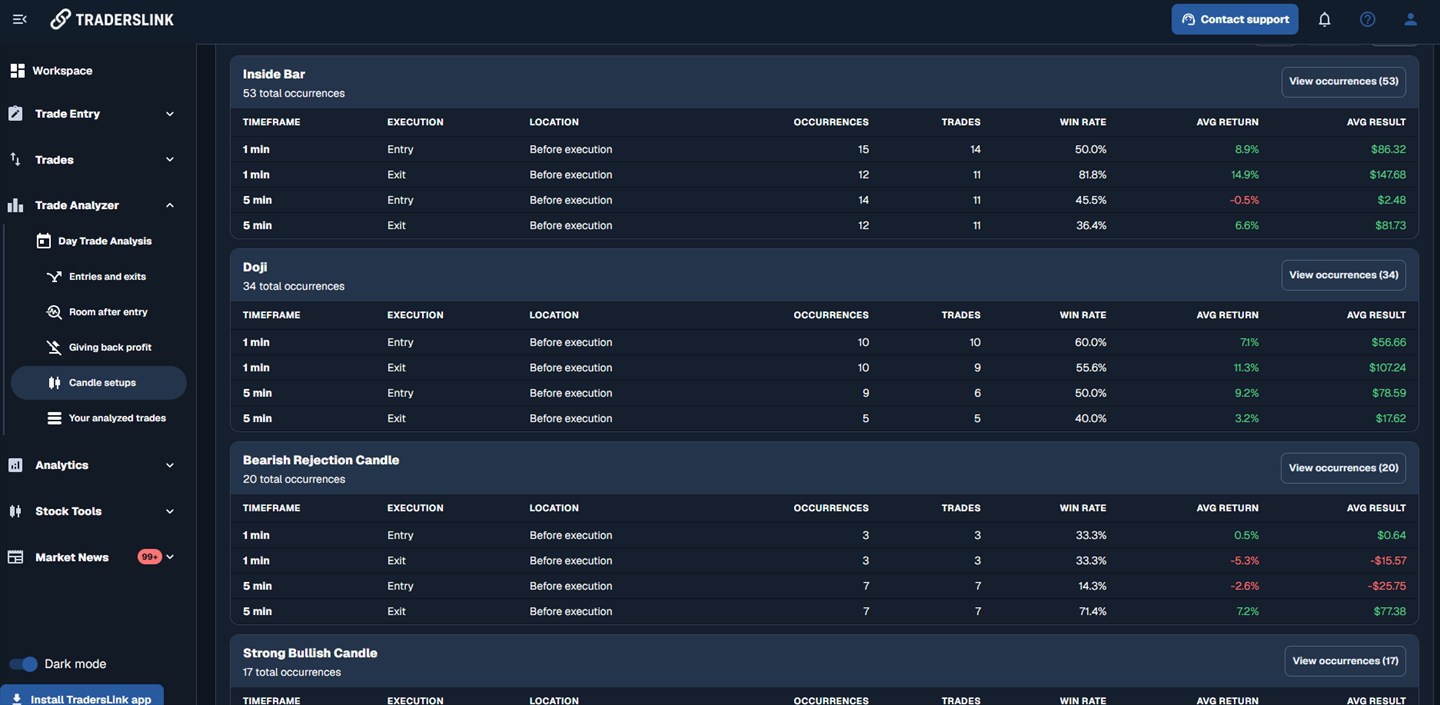Click the Giving back profit icon
Image resolution: width=1440 pixels, height=705 pixels.
54,347
